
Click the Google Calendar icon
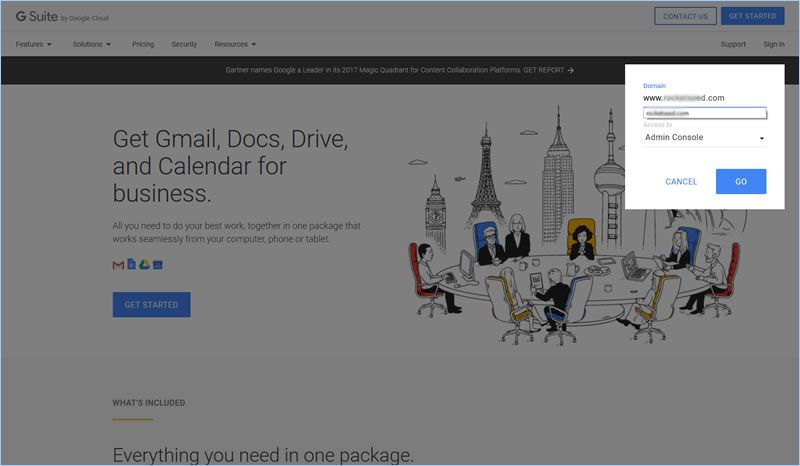click(158, 264)
